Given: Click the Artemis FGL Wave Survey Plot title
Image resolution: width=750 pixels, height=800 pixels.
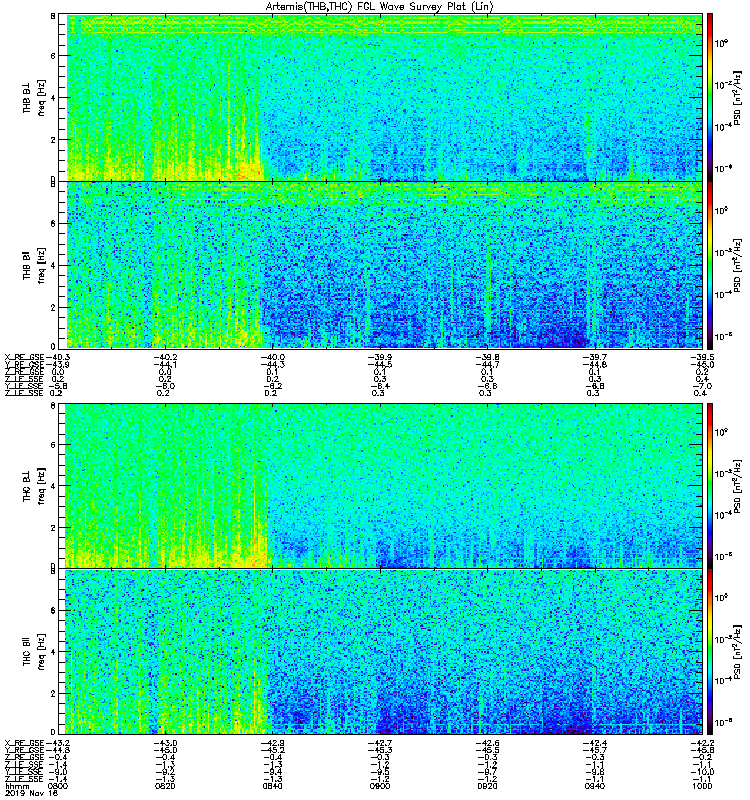Looking at the screenshot, I should tap(380, 7).
